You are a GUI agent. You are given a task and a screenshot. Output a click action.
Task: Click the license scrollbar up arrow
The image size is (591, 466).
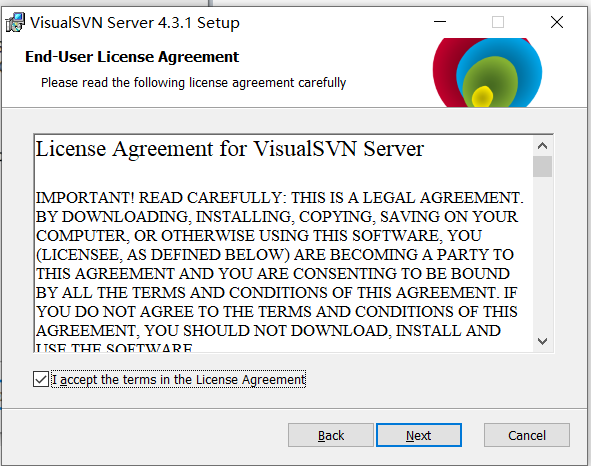pos(542,146)
